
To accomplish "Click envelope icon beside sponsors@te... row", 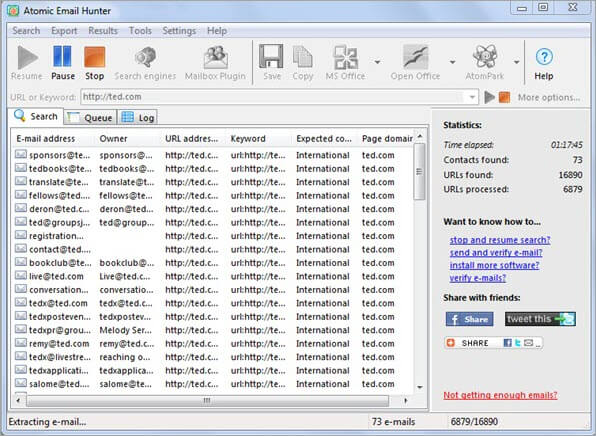I will (x=21, y=154).
